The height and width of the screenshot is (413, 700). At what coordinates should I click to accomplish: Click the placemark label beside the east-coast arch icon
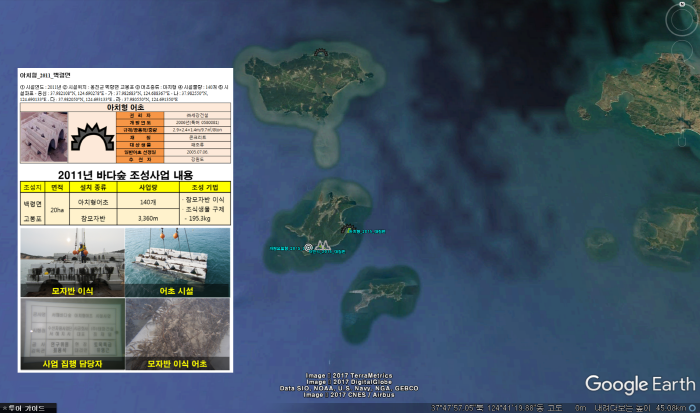[x=367, y=231]
